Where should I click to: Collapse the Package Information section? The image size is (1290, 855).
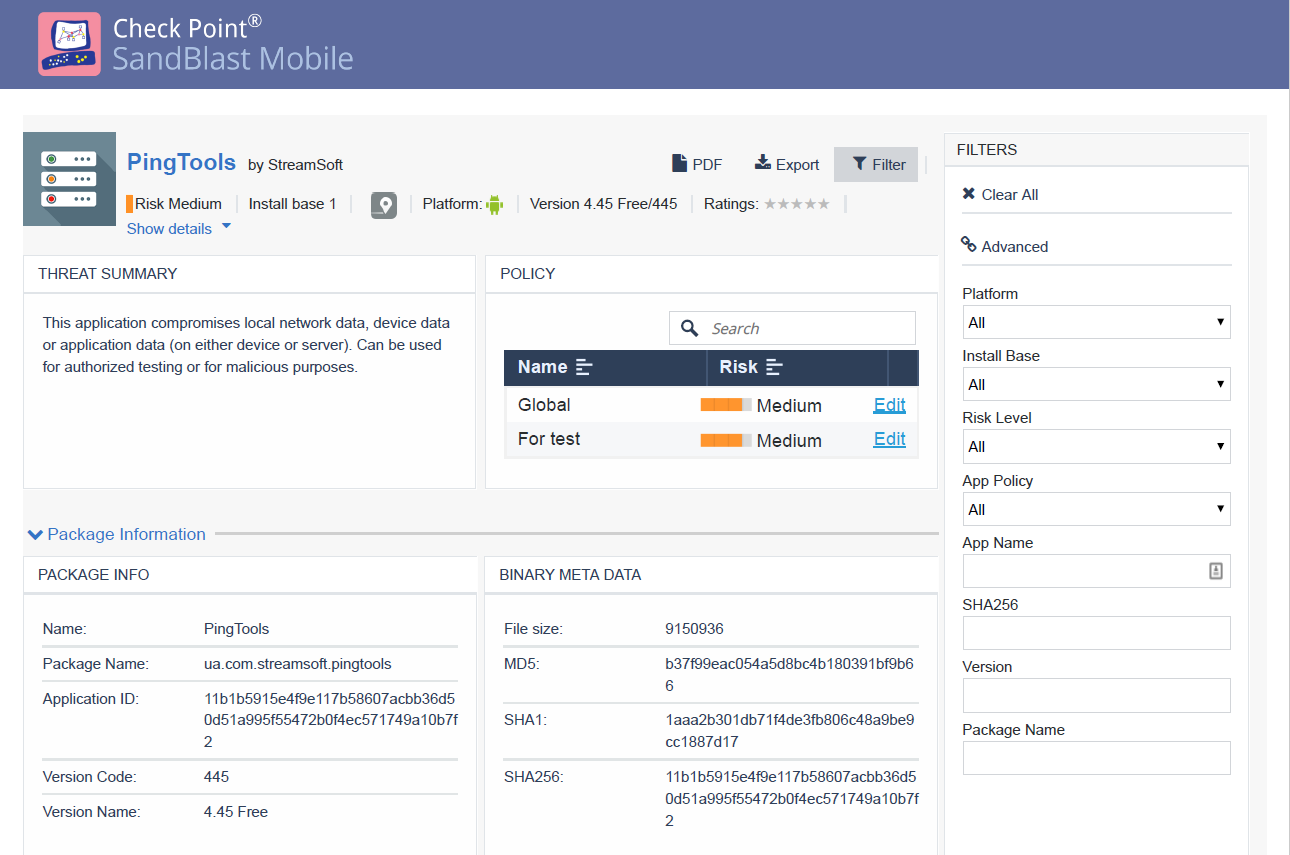coord(117,534)
